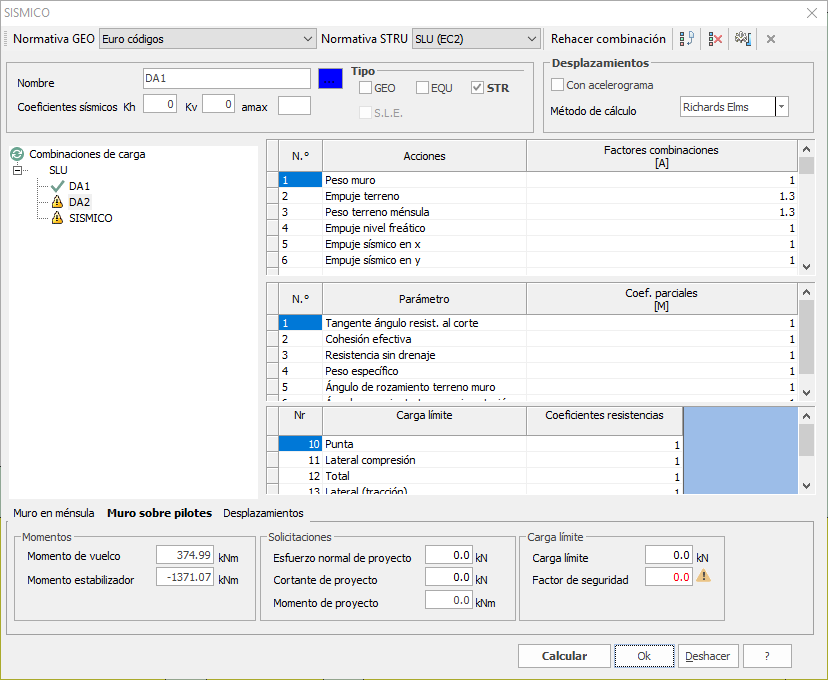Select Empuje sísmico en x row

click(538, 244)
